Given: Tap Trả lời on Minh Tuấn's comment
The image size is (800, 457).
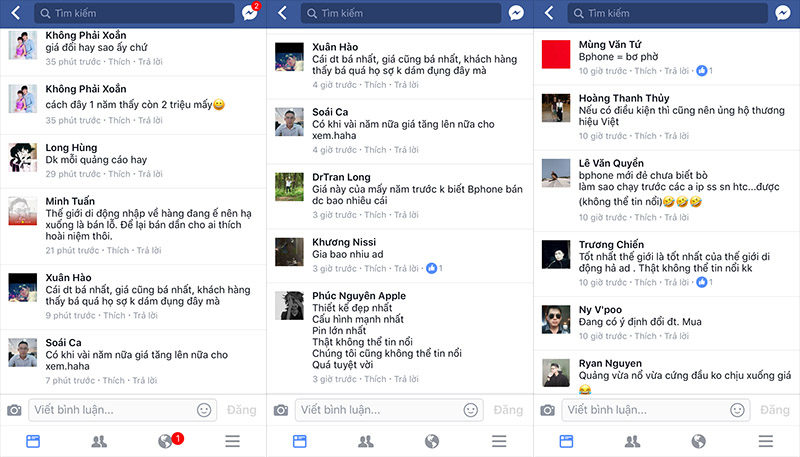Looking at the screenshot, I should click(149, 250).
